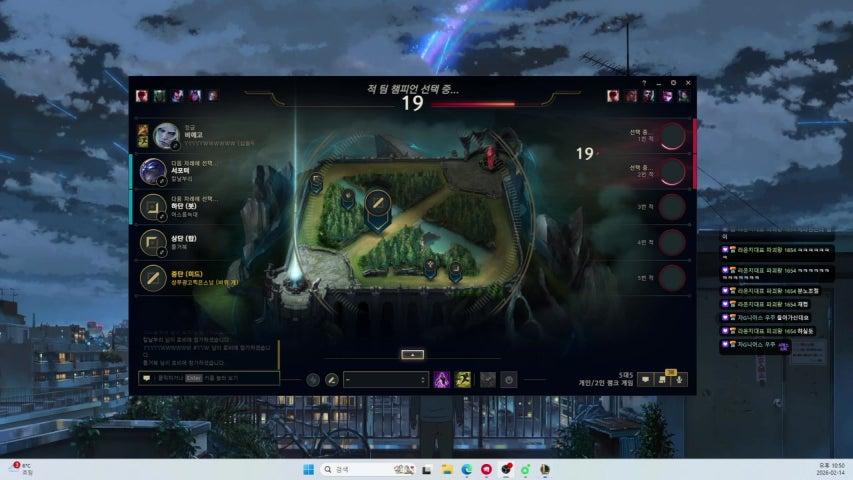The image size is (853, 480).
Task: Click the second banned champion icon, allied side
Action: click(x=159, y=96)
